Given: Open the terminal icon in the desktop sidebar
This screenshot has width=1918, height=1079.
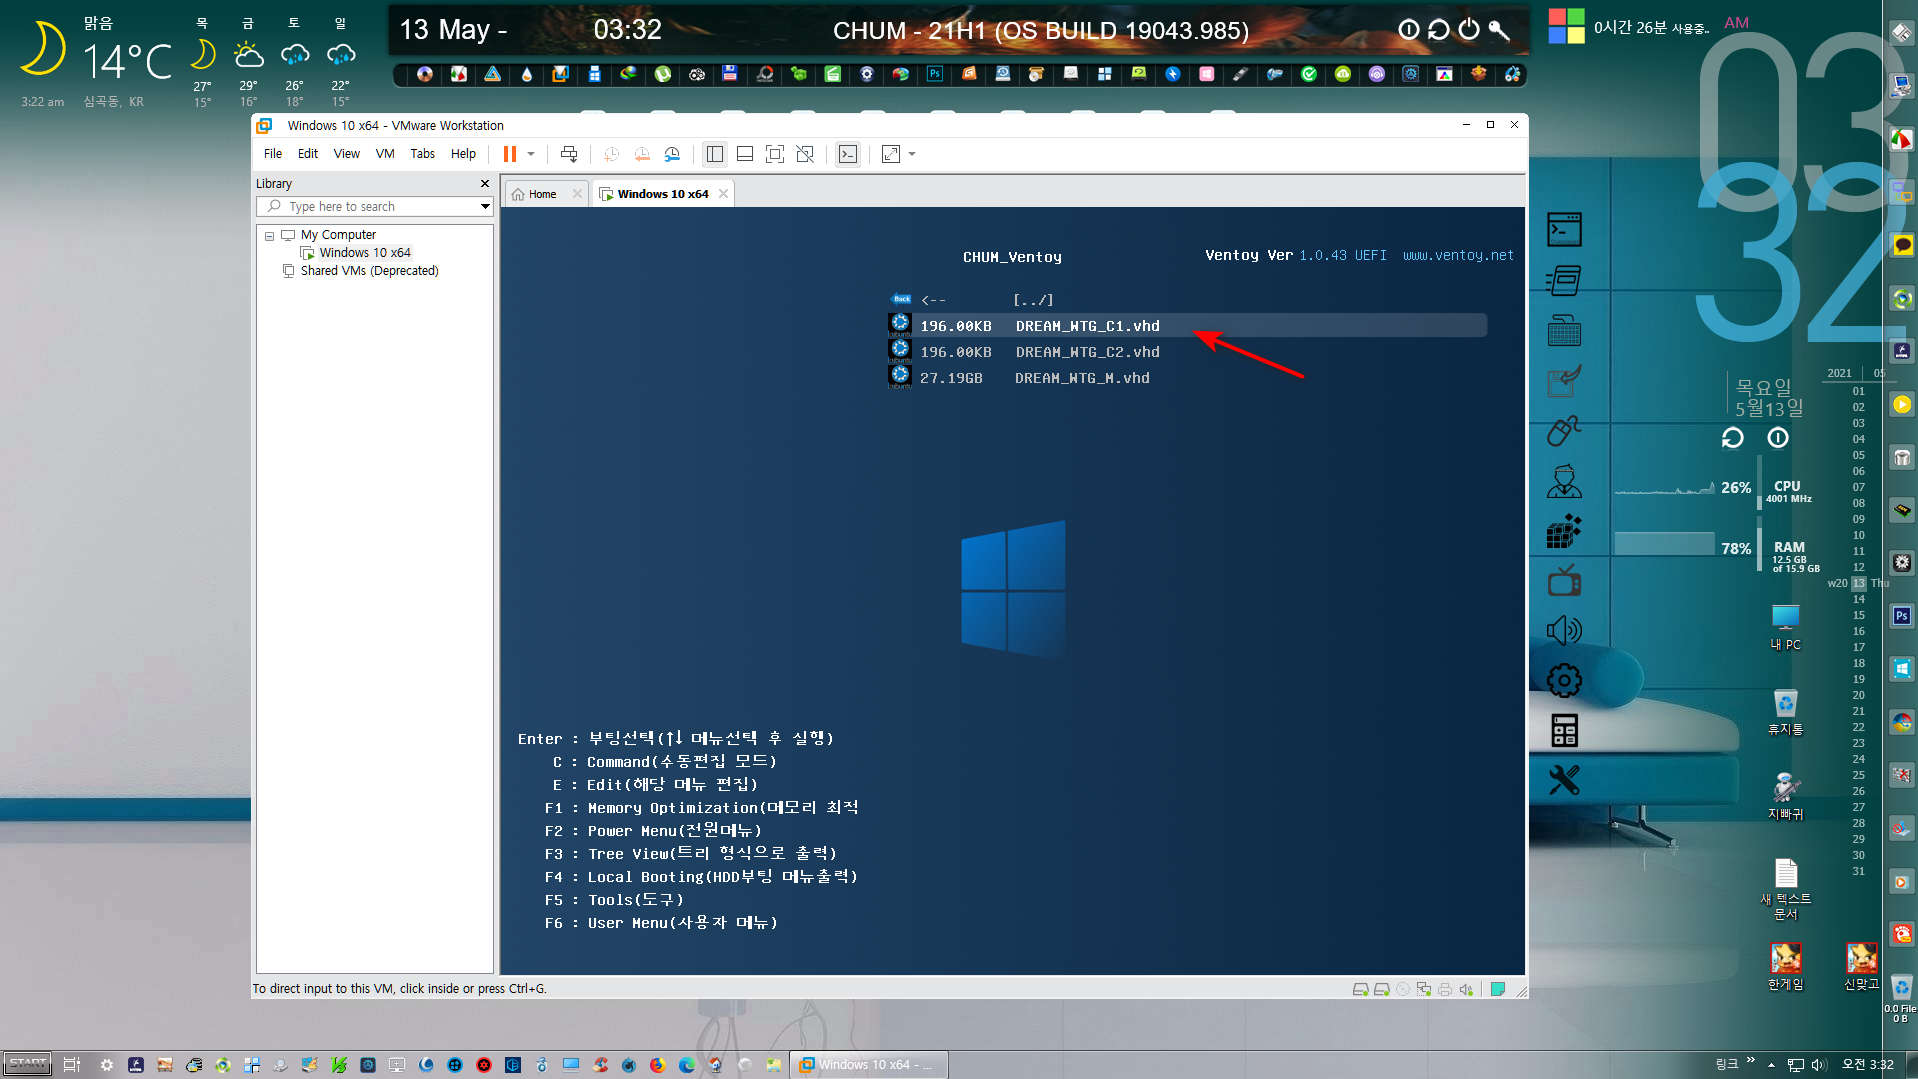Looking at the screenshot, I should pyautogui.click(x=1564, y=230).
